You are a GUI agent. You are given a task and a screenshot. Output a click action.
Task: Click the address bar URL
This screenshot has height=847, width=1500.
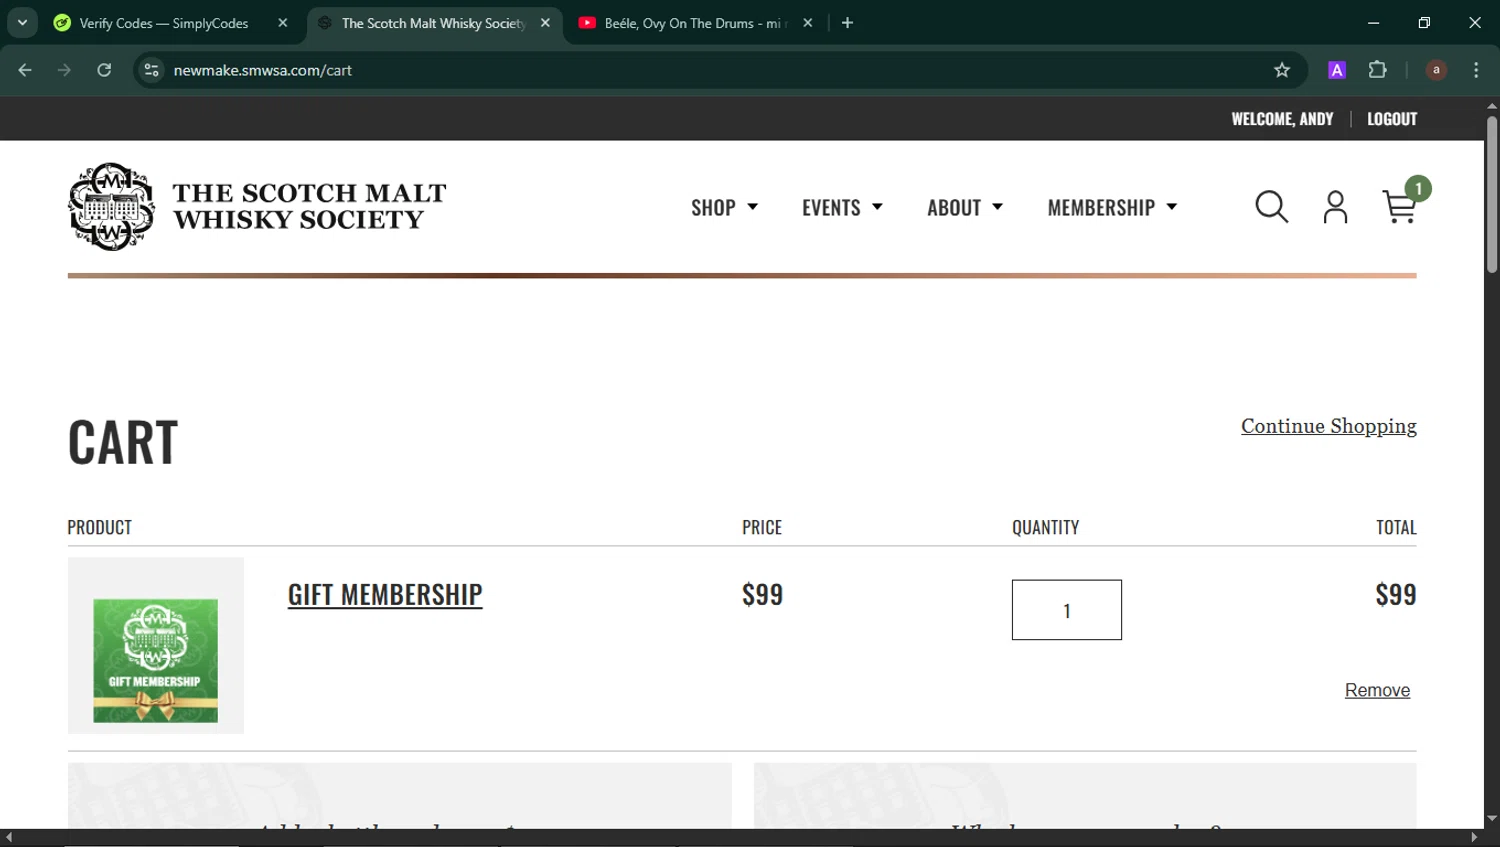(262, 70)
